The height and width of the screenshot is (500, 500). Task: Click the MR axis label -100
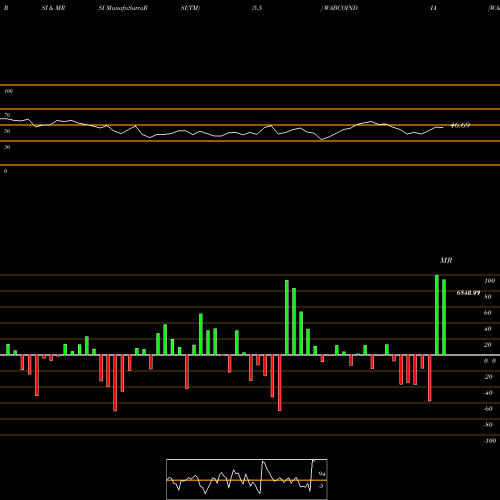point(490,441)
